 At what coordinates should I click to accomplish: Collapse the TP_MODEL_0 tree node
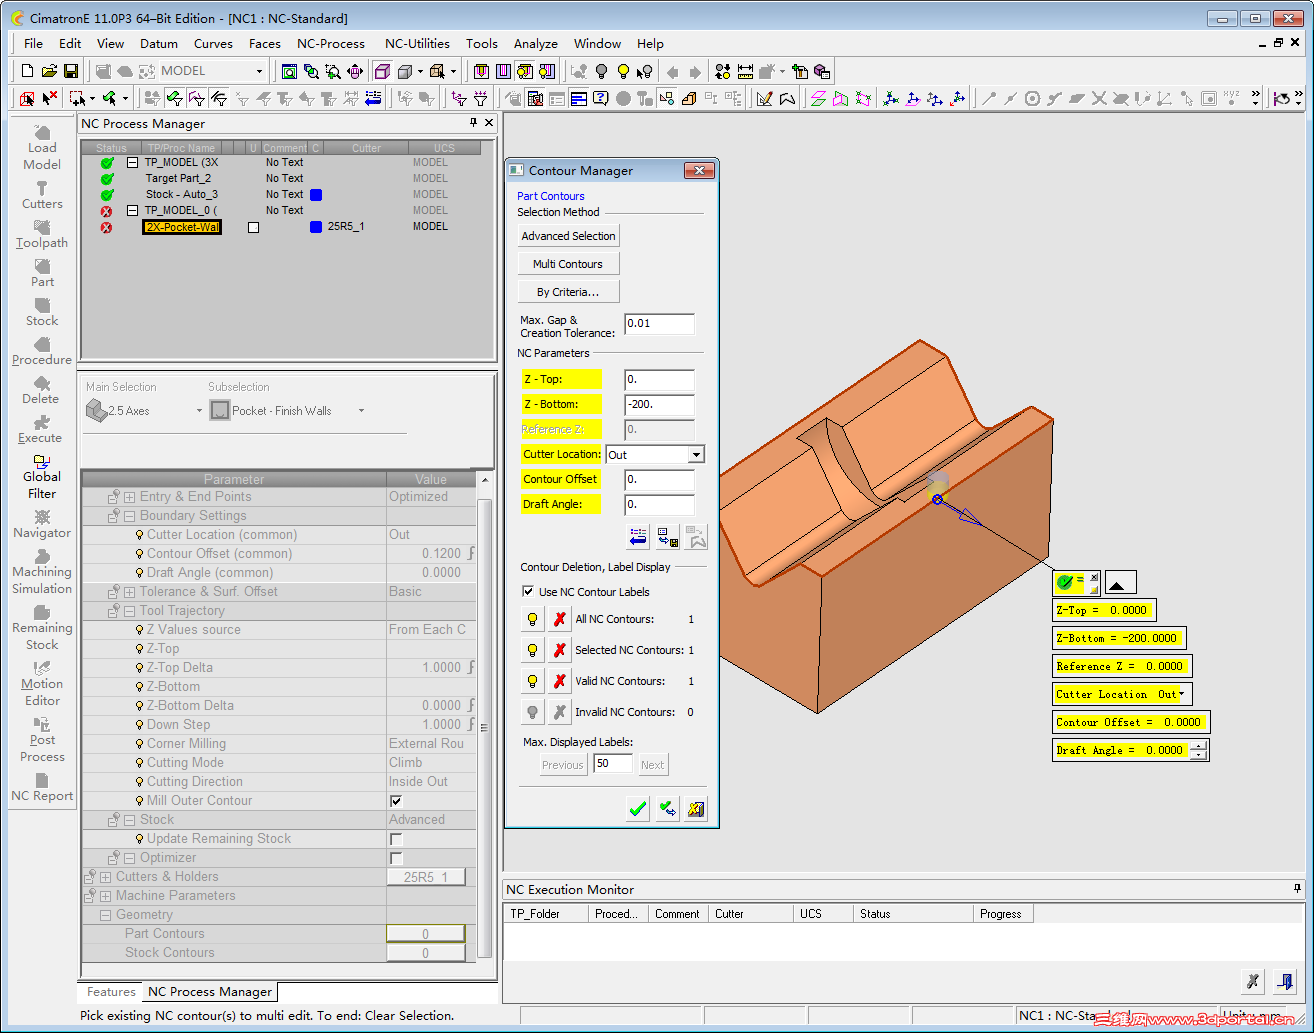point(132,210)
